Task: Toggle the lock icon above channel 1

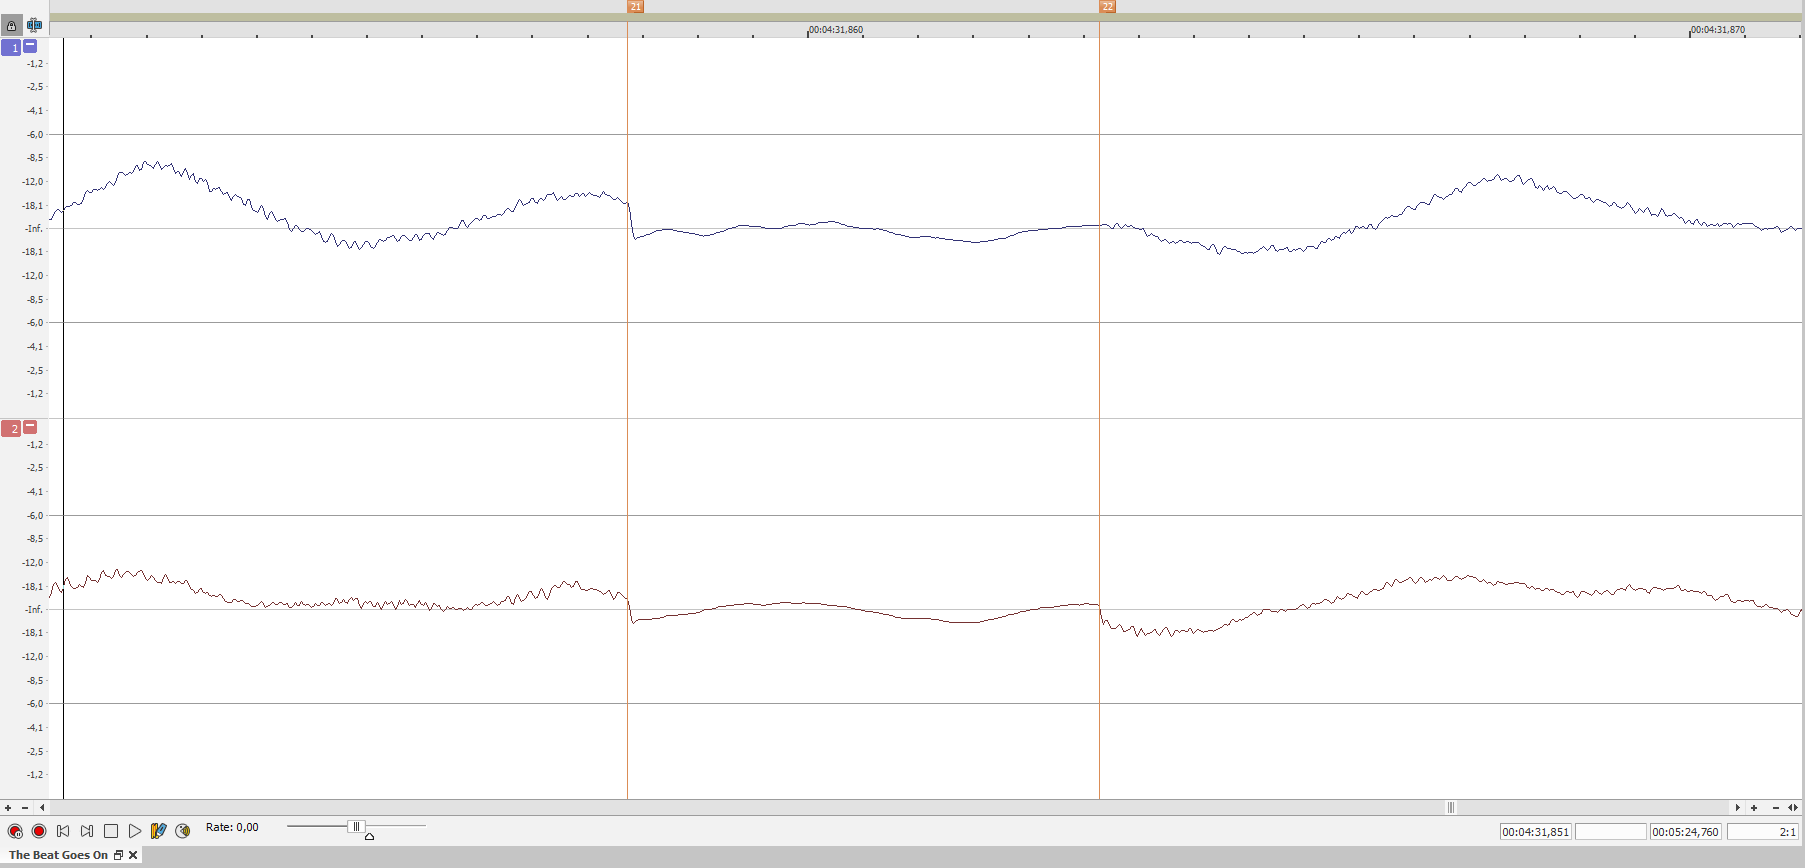Action: point(12,25)
